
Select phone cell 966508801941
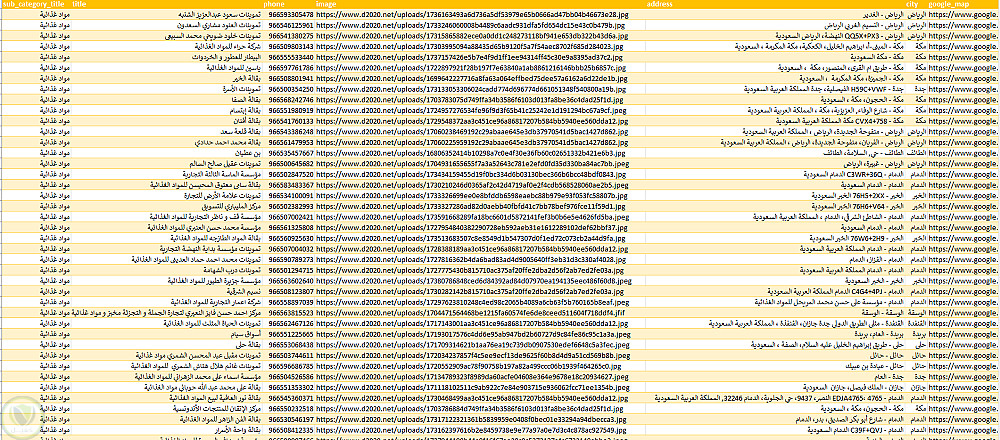click(290, 78)
